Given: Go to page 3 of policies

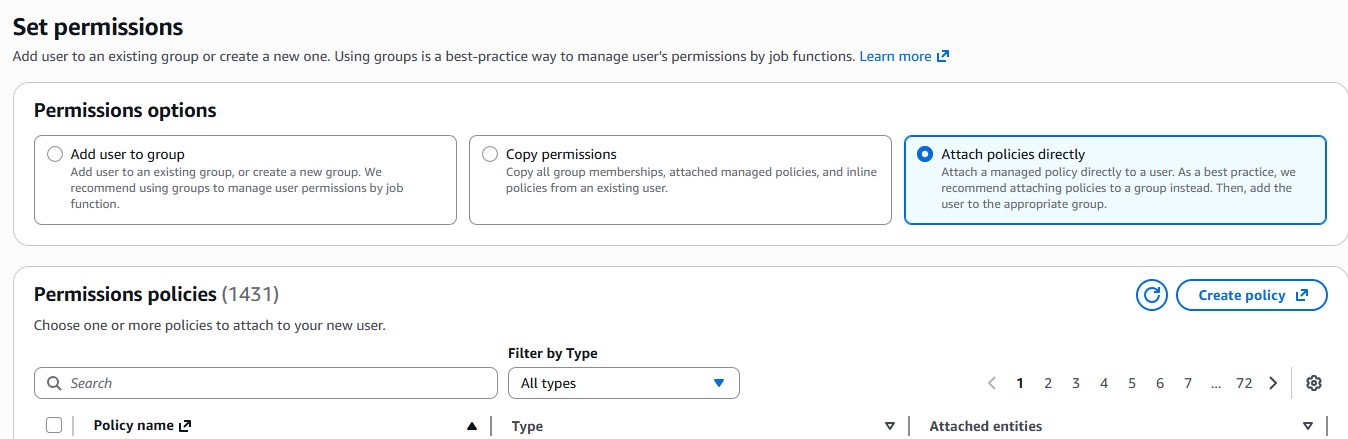Looking at the screenshot, I should tap(1076, 383).
